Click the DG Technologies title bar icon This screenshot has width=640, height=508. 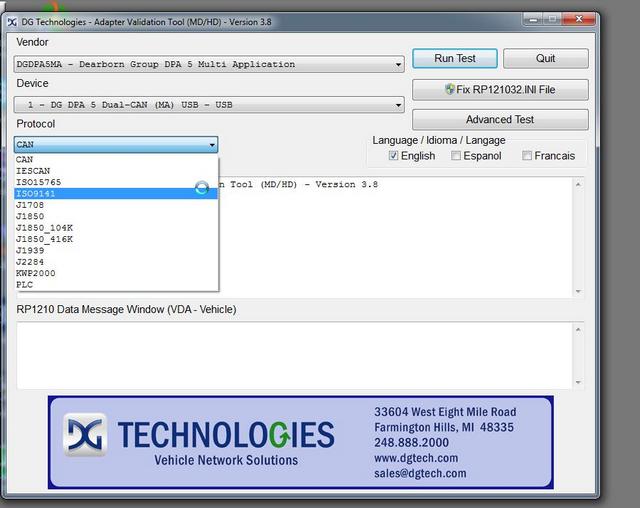point(12,22)
